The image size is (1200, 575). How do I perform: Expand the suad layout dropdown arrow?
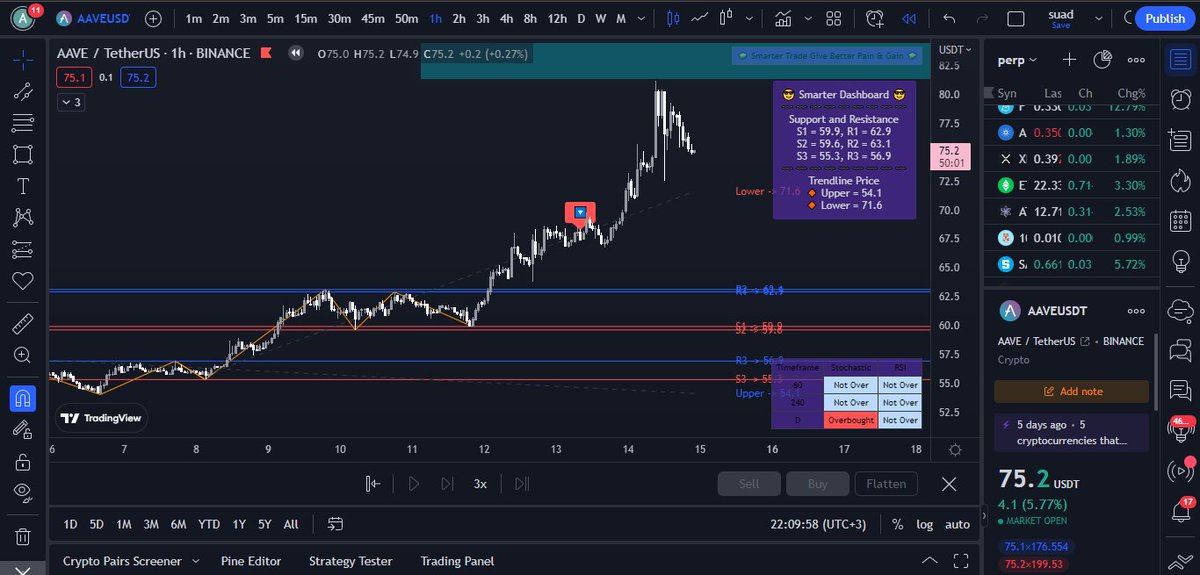pos(1098,18)
